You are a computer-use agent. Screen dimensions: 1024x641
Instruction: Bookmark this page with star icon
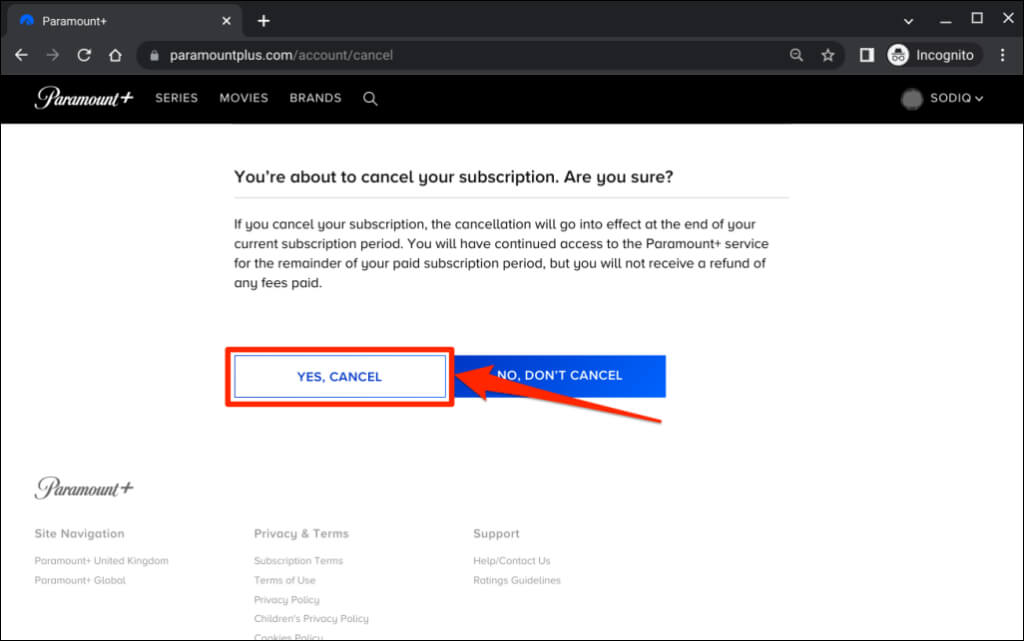(x=827, y=55)
